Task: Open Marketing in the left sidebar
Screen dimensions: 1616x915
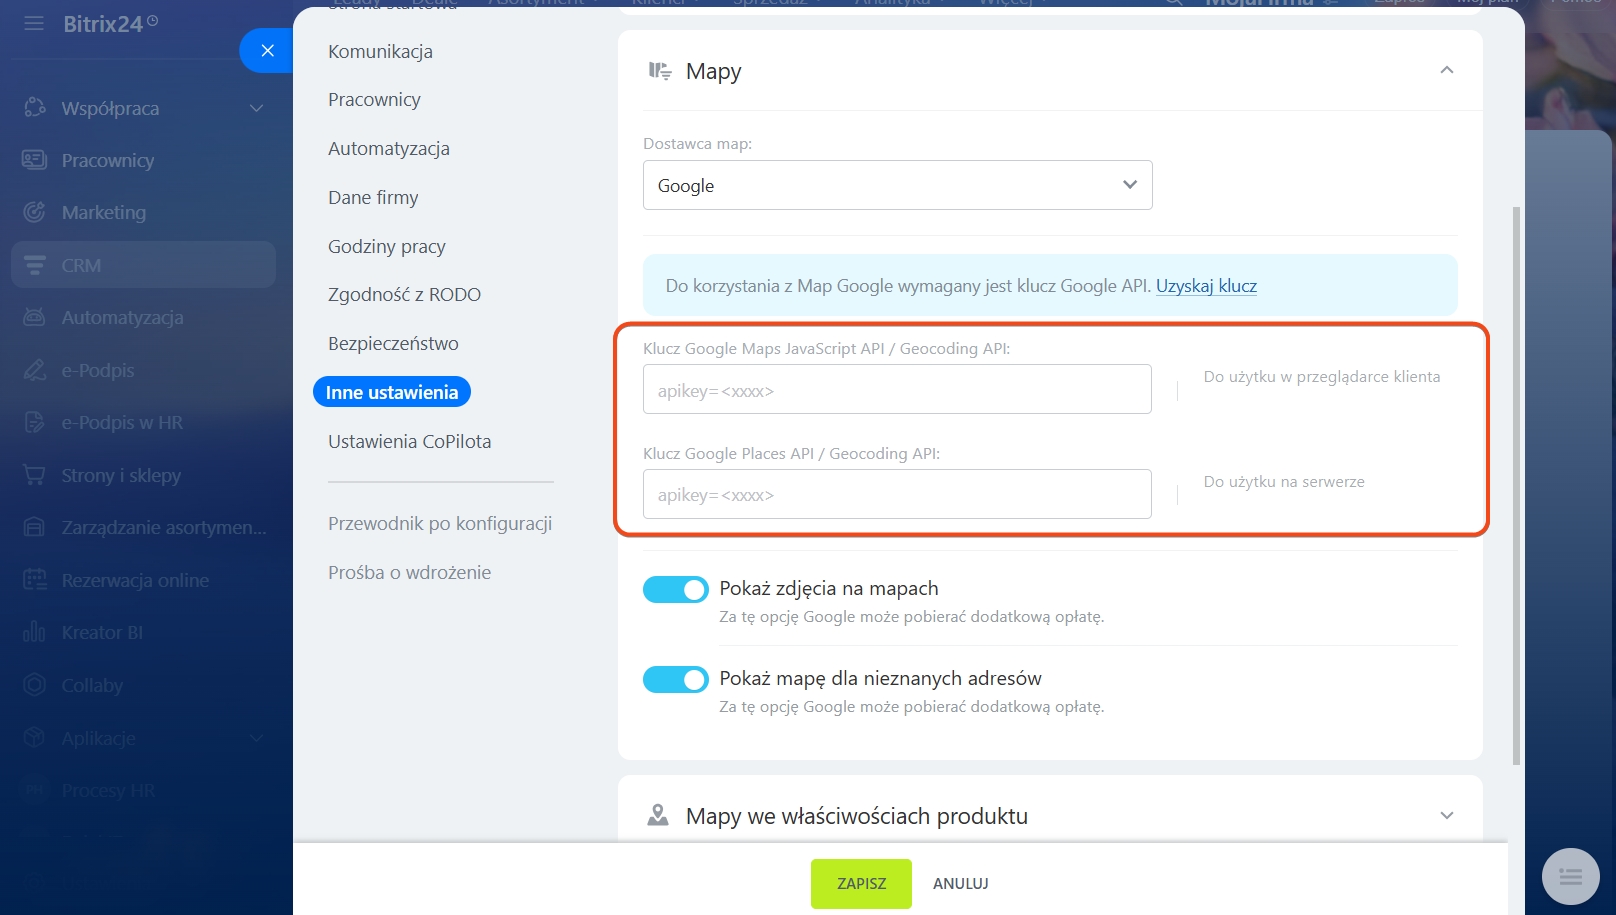Action: (104, 212)
